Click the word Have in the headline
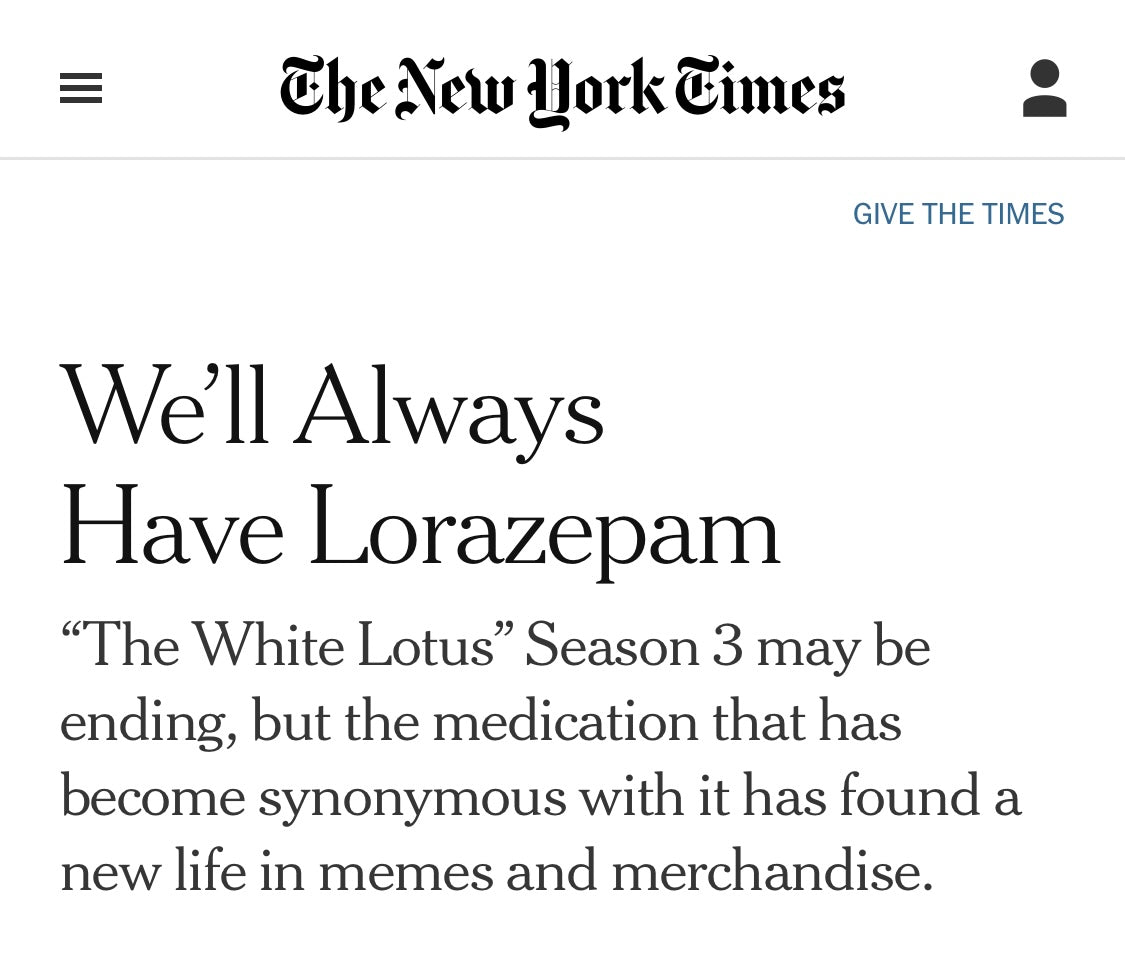This screenshot has width=1125, height=956. pyautogui.click(x=172, y=525)
